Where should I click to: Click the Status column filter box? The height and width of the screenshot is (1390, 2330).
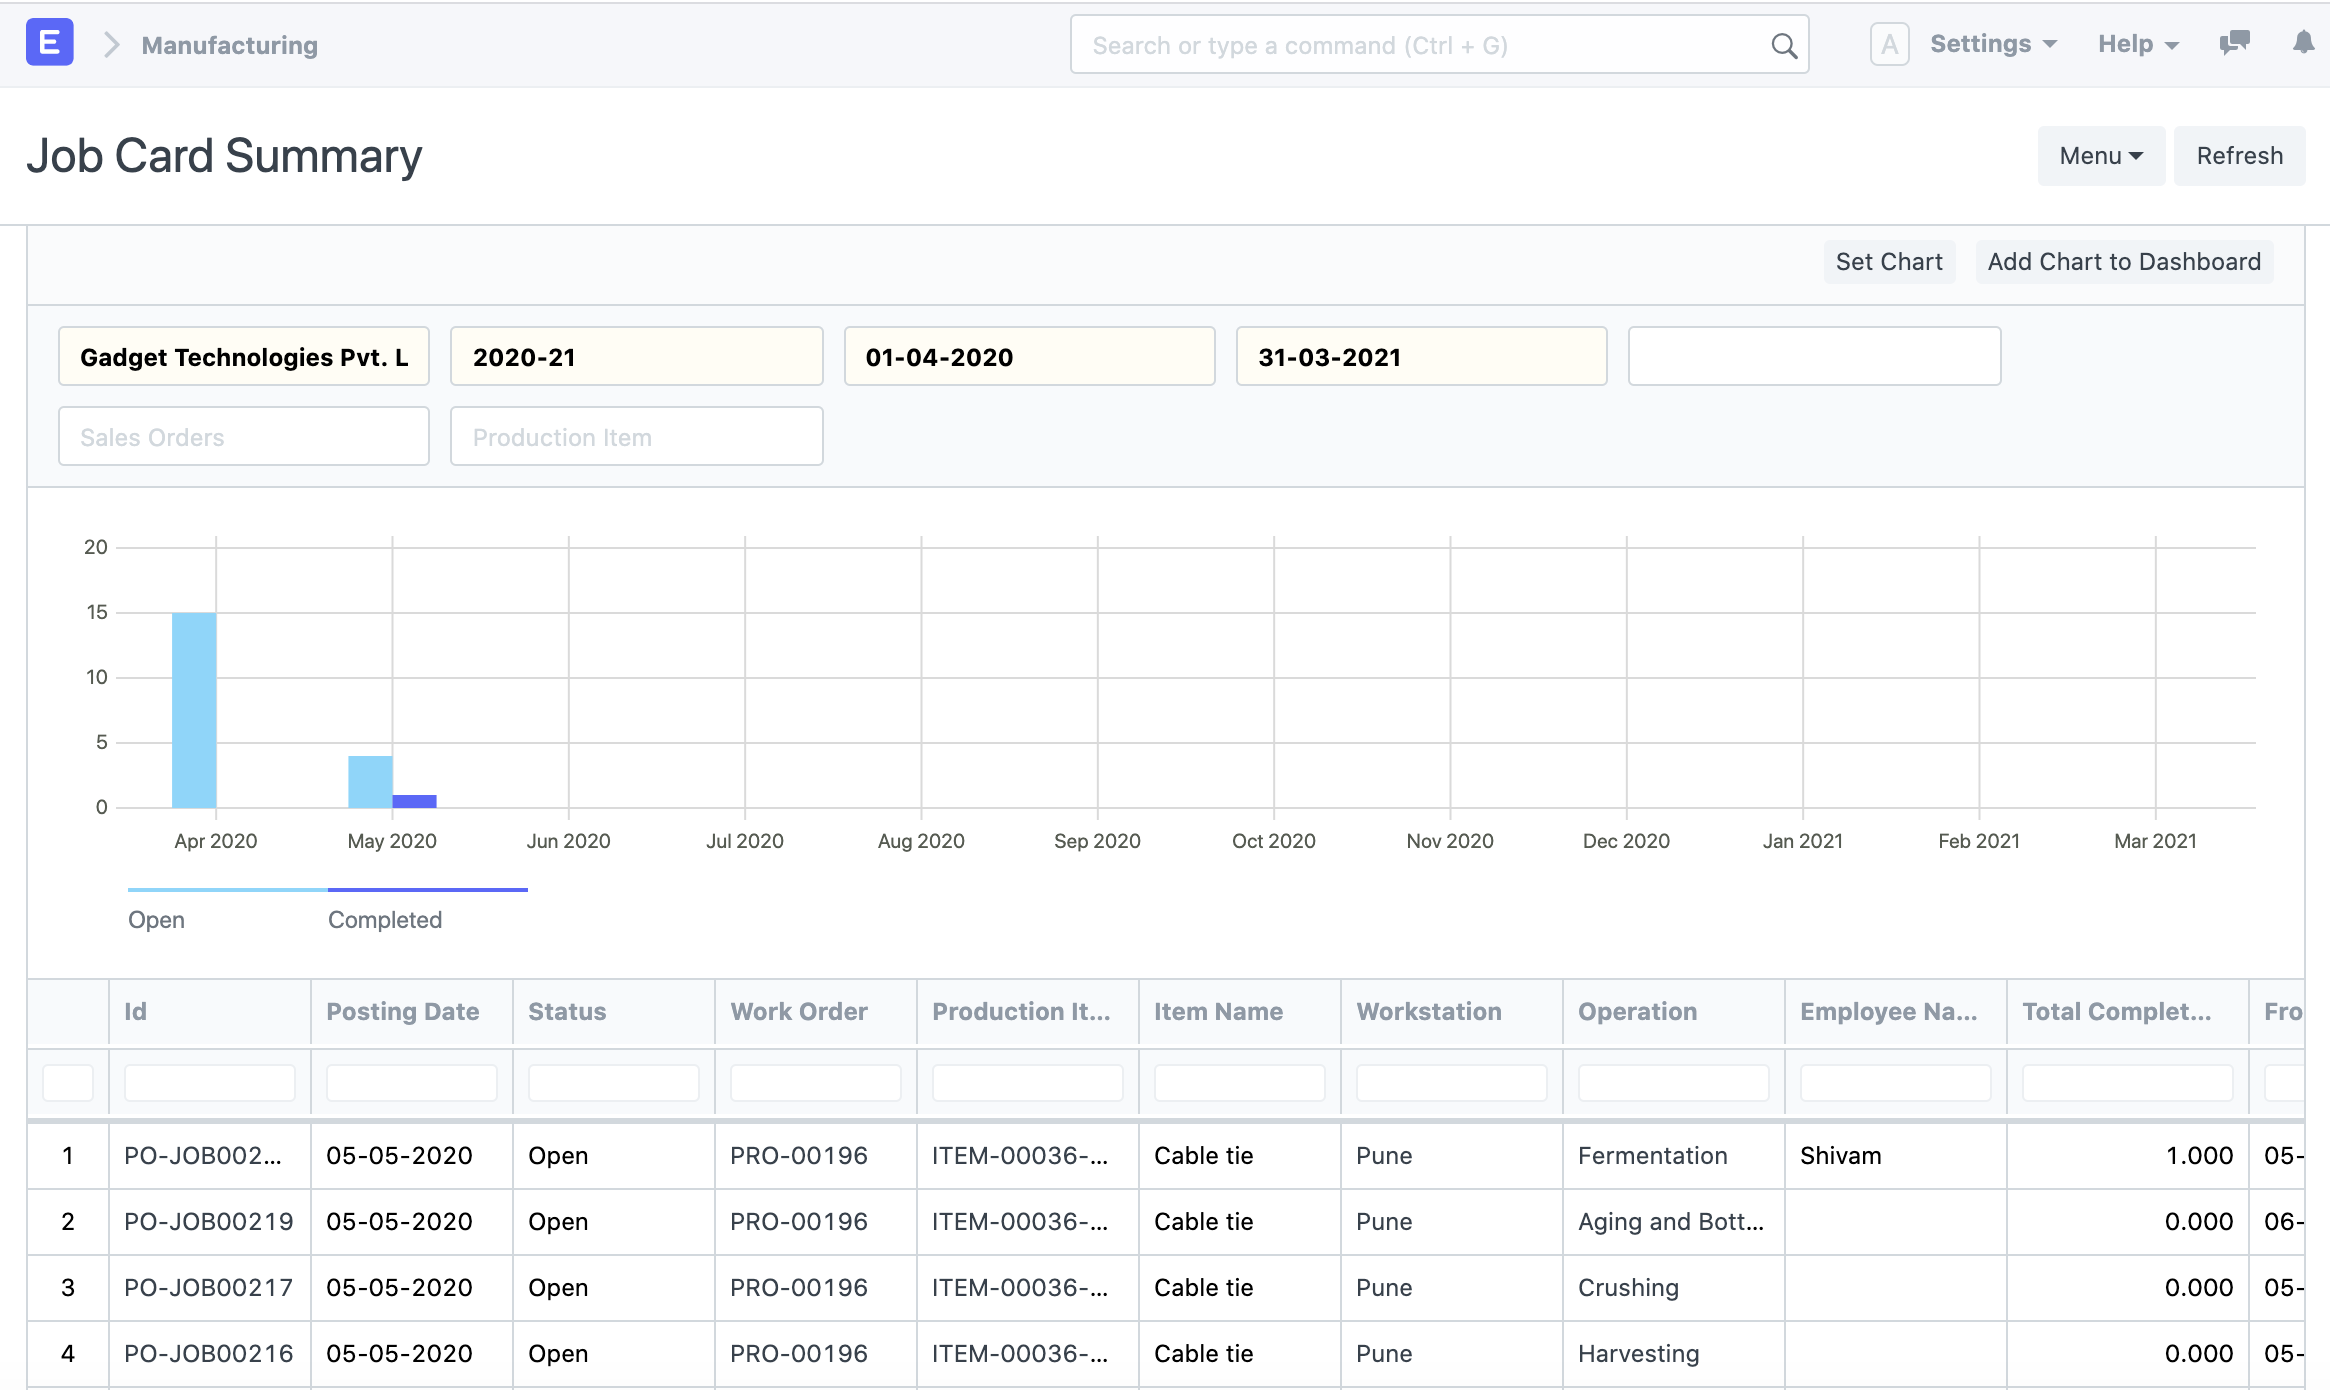613,1083
